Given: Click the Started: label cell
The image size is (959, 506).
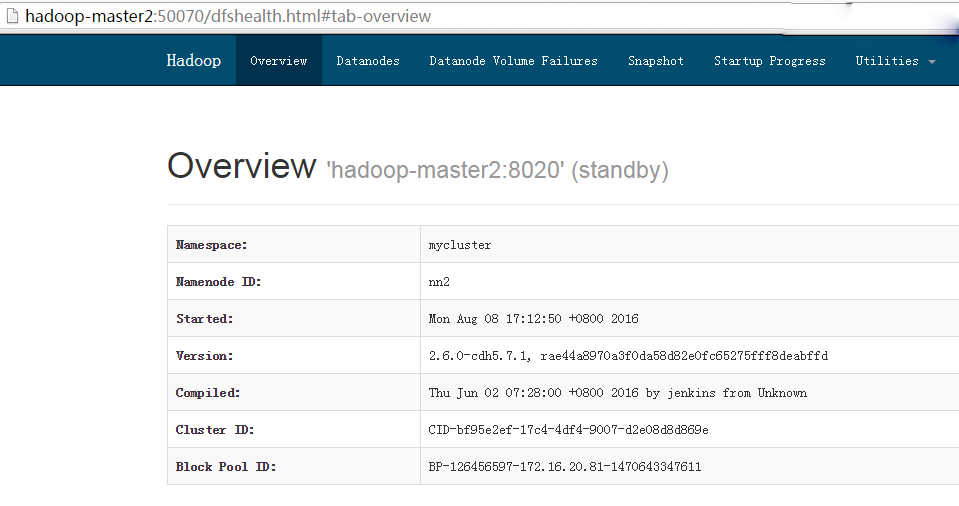Looking at the screenshot, I should pyautogui.click(x=294, y=319).
